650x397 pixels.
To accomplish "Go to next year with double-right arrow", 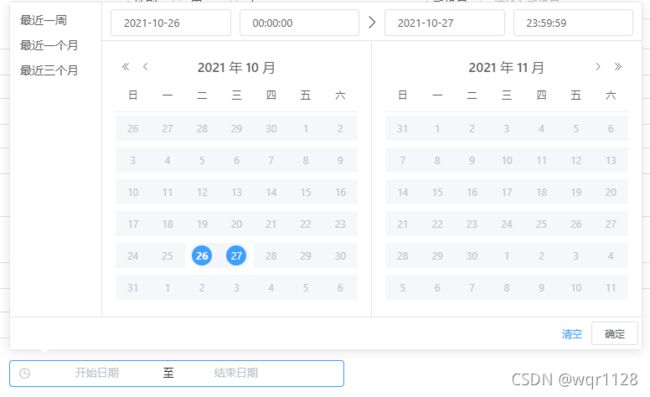I will [618, 67].
